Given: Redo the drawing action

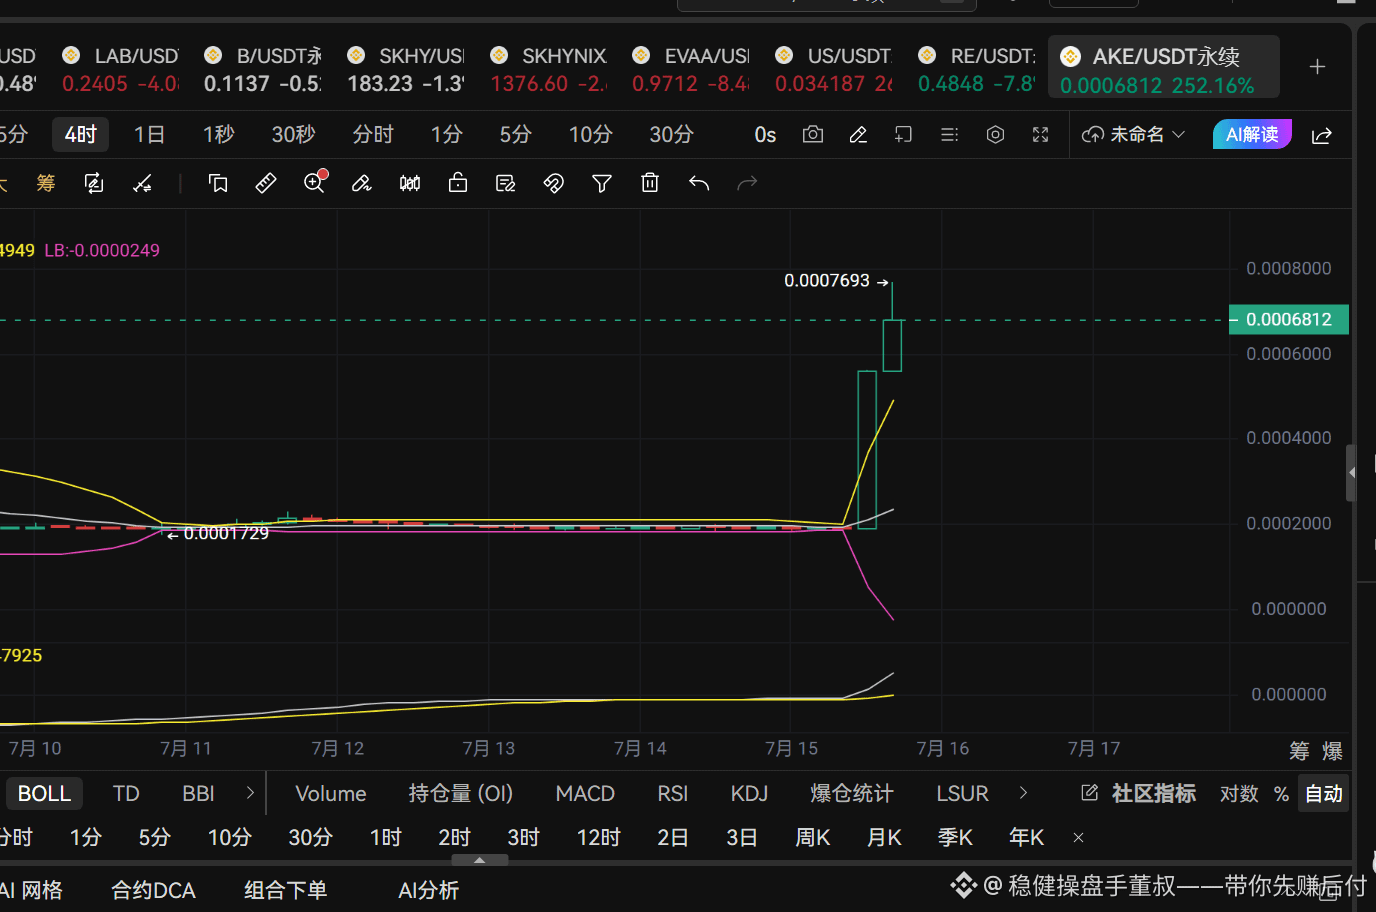Looking at the screenshot, I should click(x=747, y=183).
